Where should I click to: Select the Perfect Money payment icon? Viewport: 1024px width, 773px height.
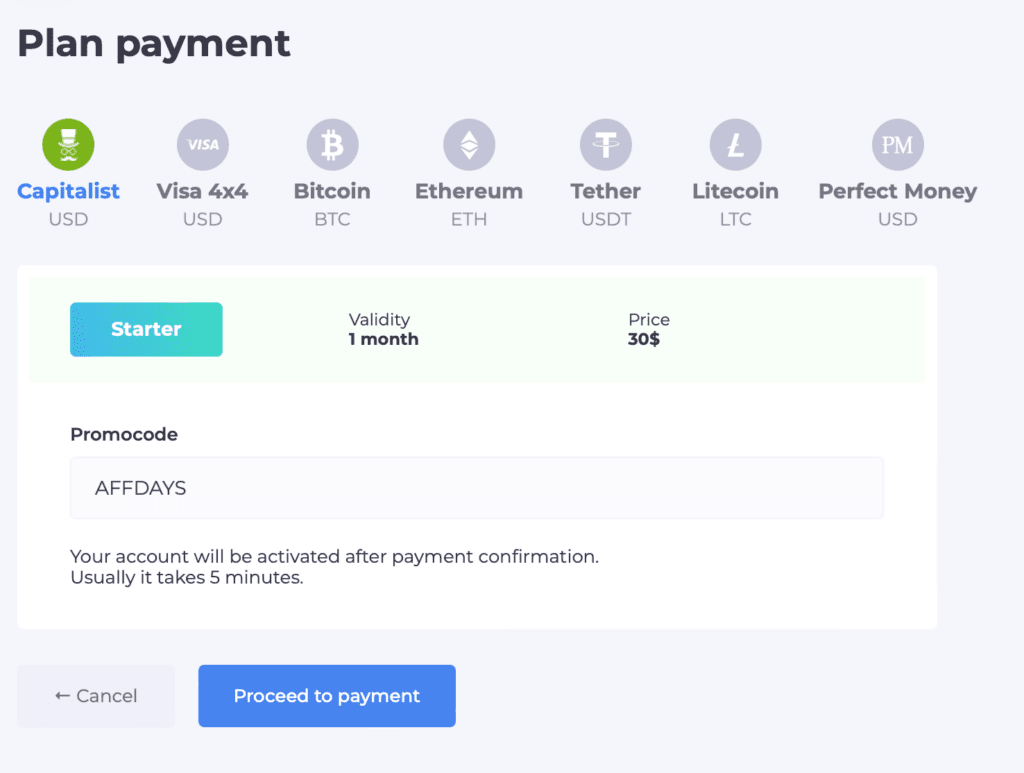pyautogui.click(x=897, y=143)
